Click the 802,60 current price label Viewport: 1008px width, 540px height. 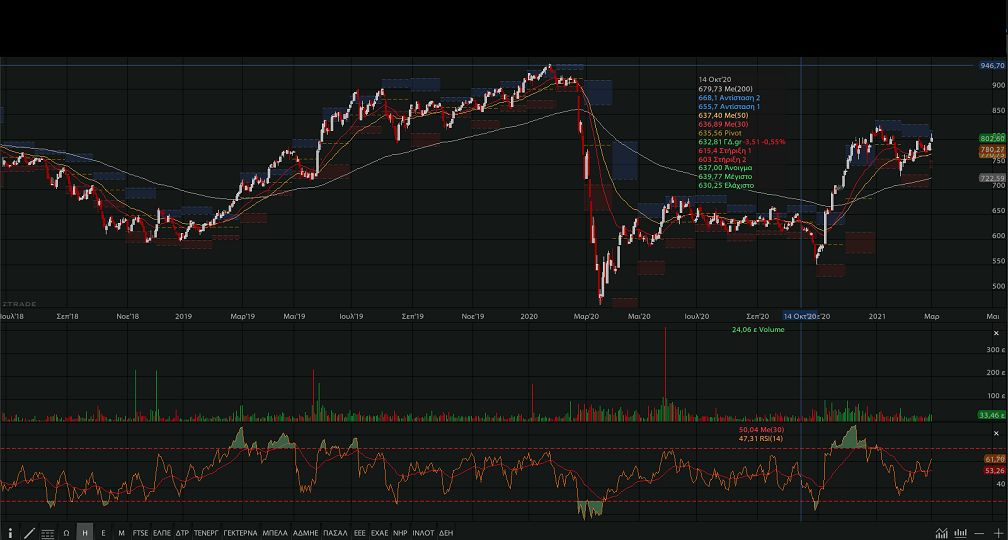pos(991,138)
